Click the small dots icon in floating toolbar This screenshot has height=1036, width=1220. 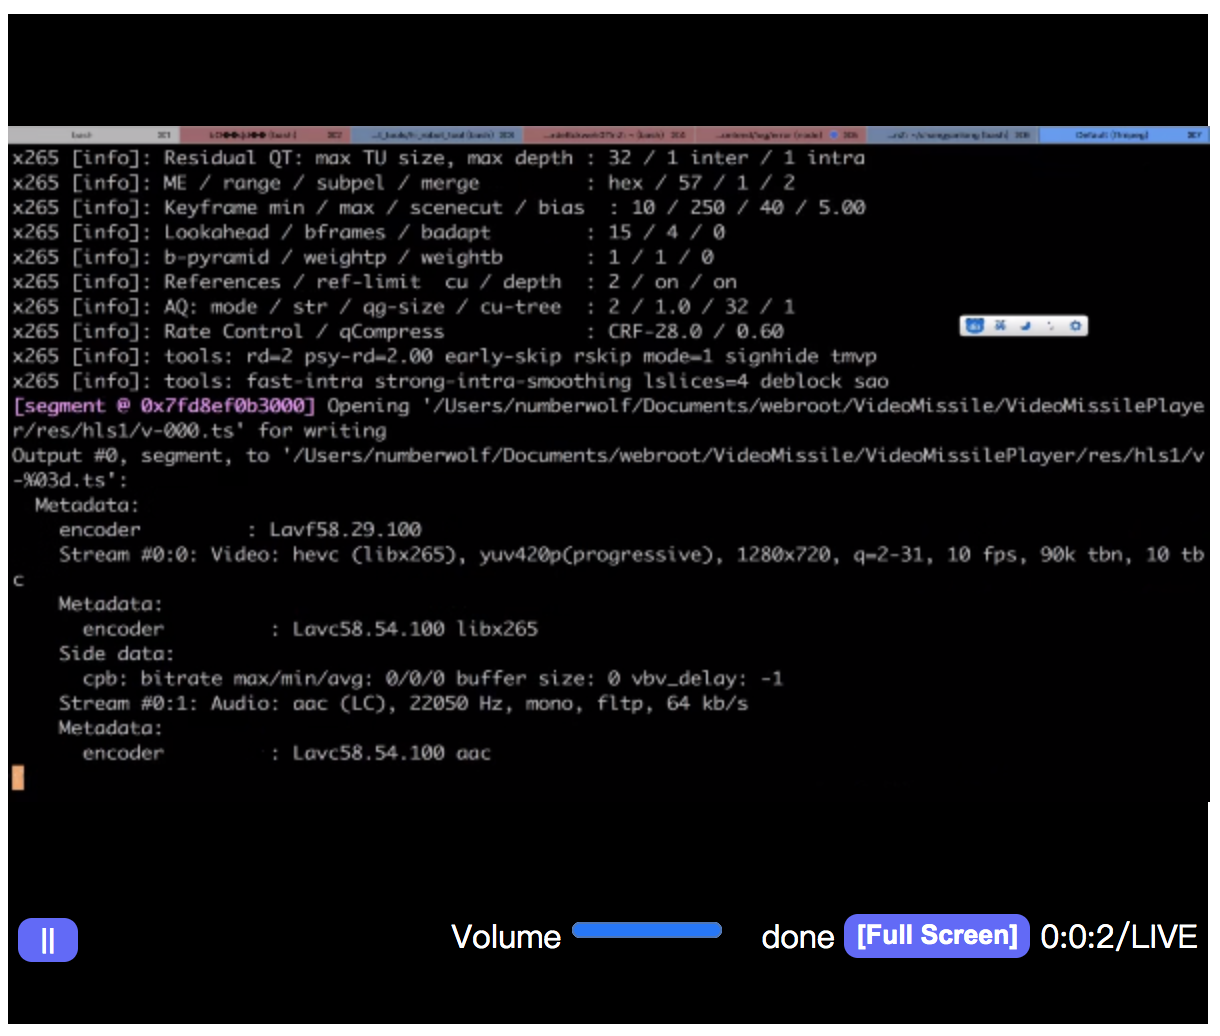[1050, 326]
